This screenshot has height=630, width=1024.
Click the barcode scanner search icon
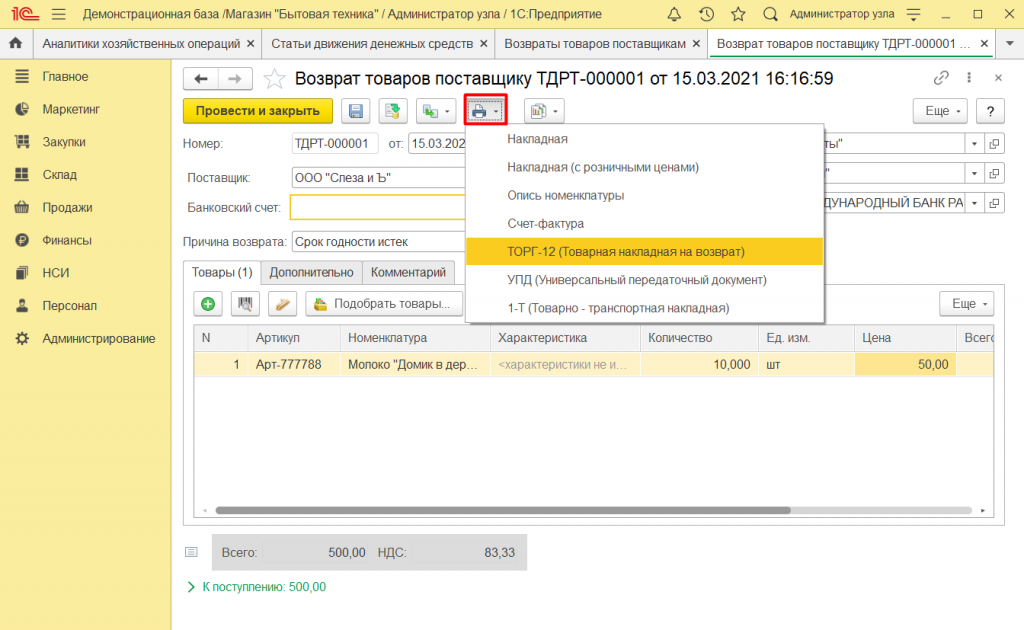246,304
